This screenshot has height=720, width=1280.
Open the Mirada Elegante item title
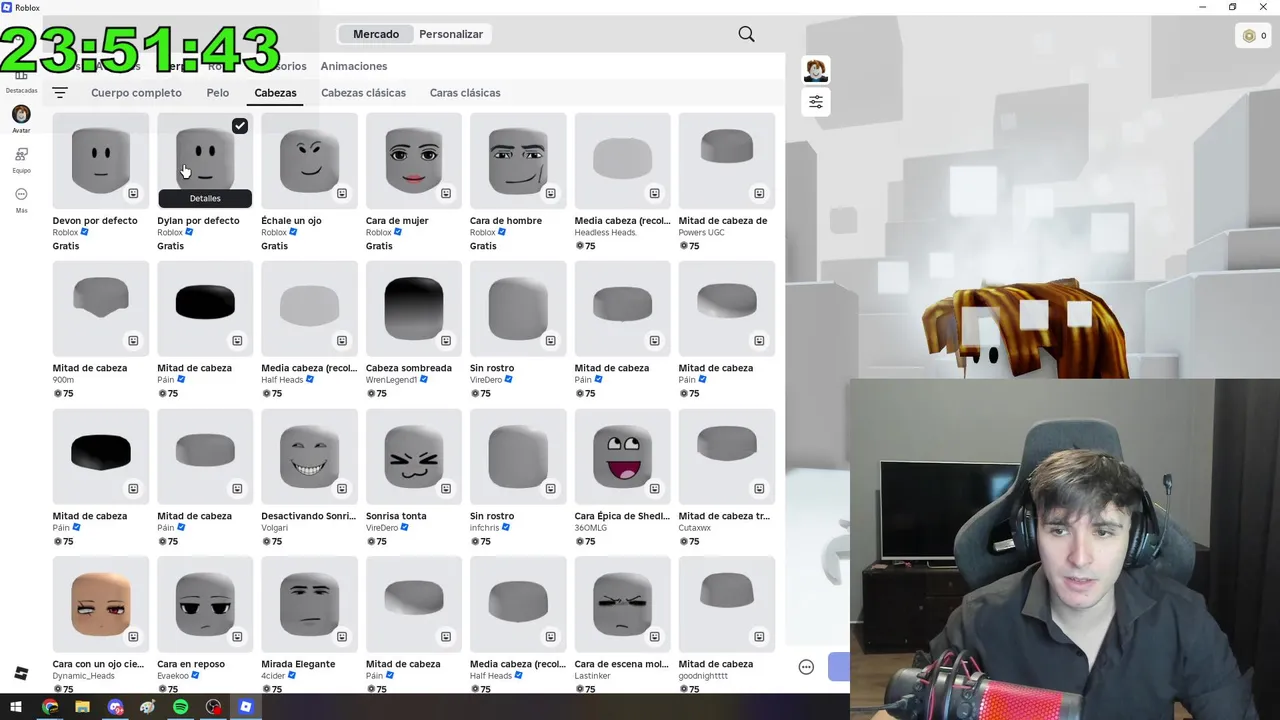[x=298, y=664]
